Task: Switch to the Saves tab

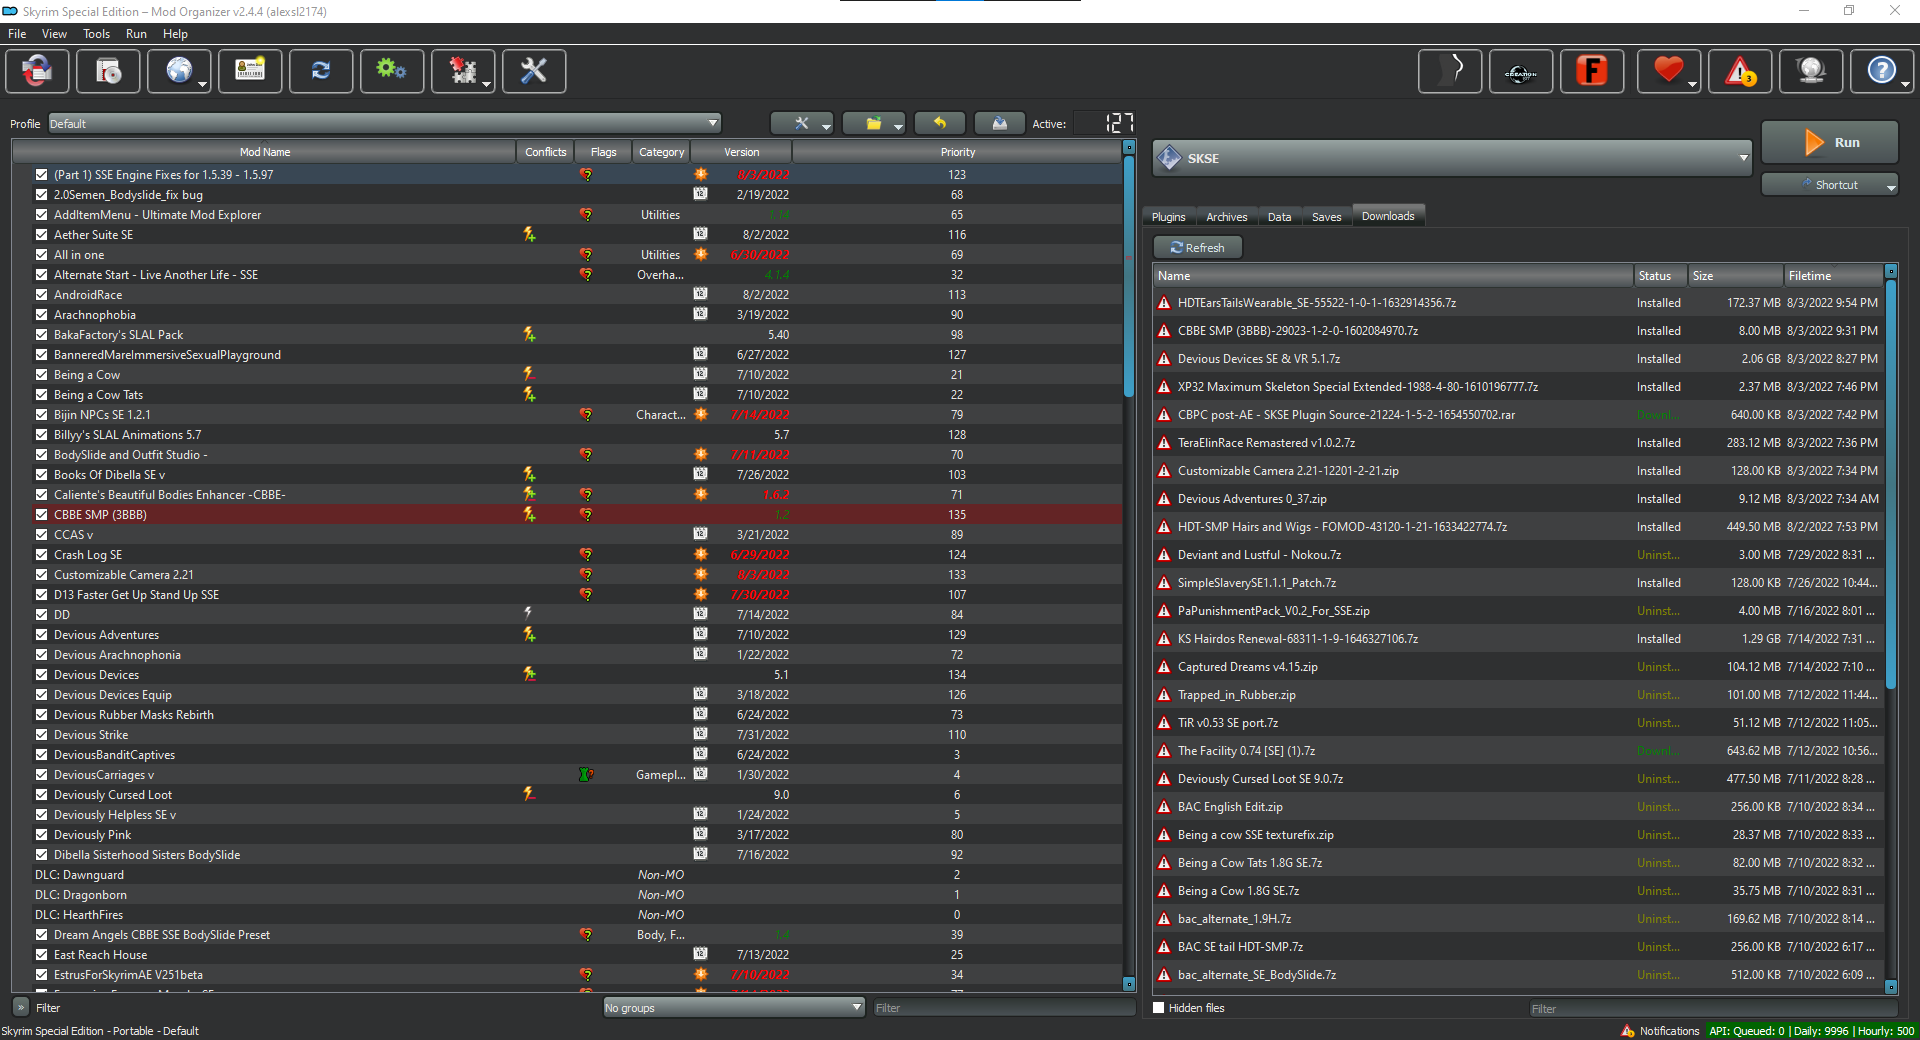Action: 1326,217
